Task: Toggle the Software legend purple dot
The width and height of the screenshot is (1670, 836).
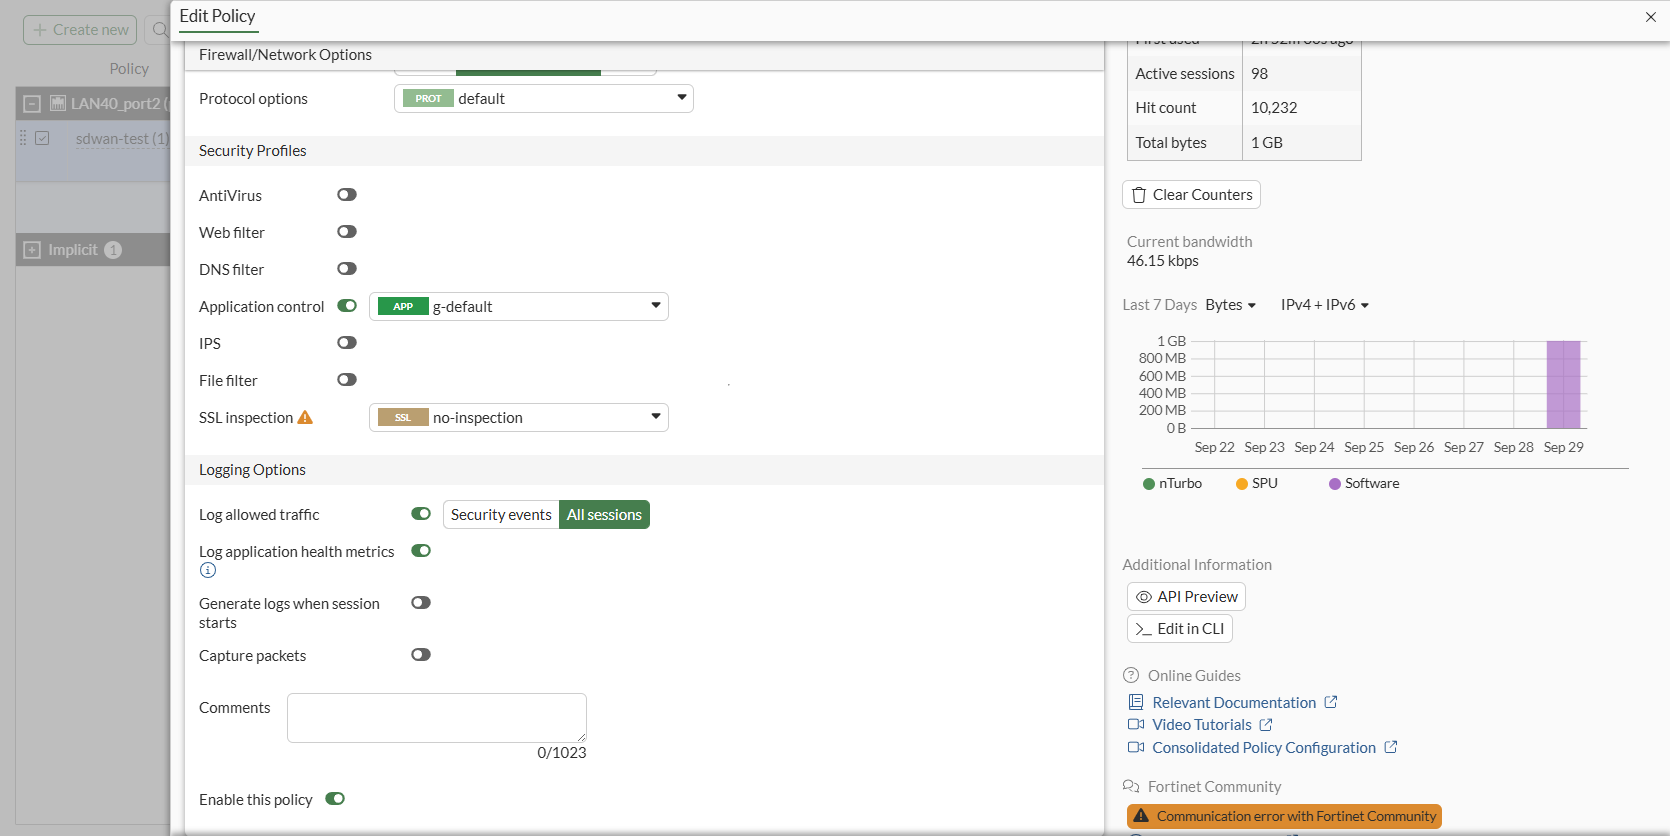Action: click(1335, 484)
